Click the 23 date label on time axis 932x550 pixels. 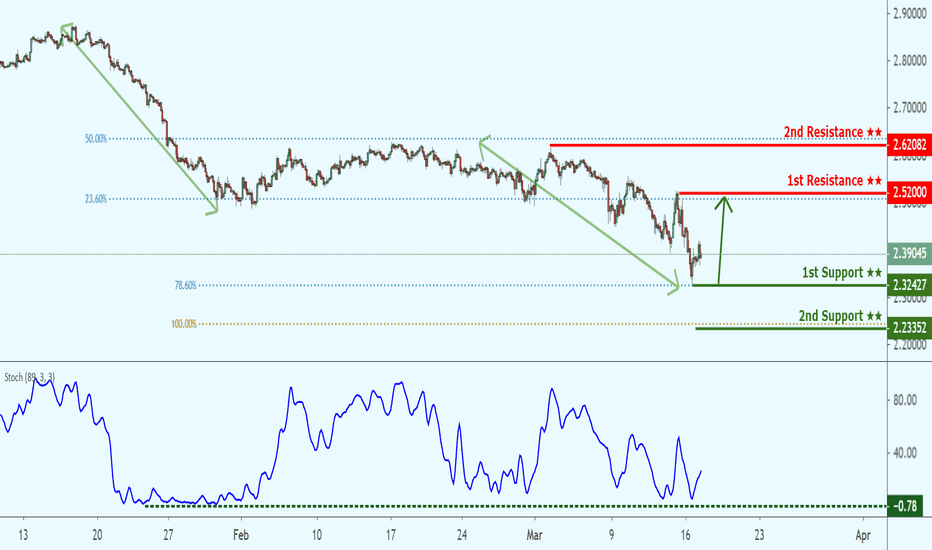point(759,535)
